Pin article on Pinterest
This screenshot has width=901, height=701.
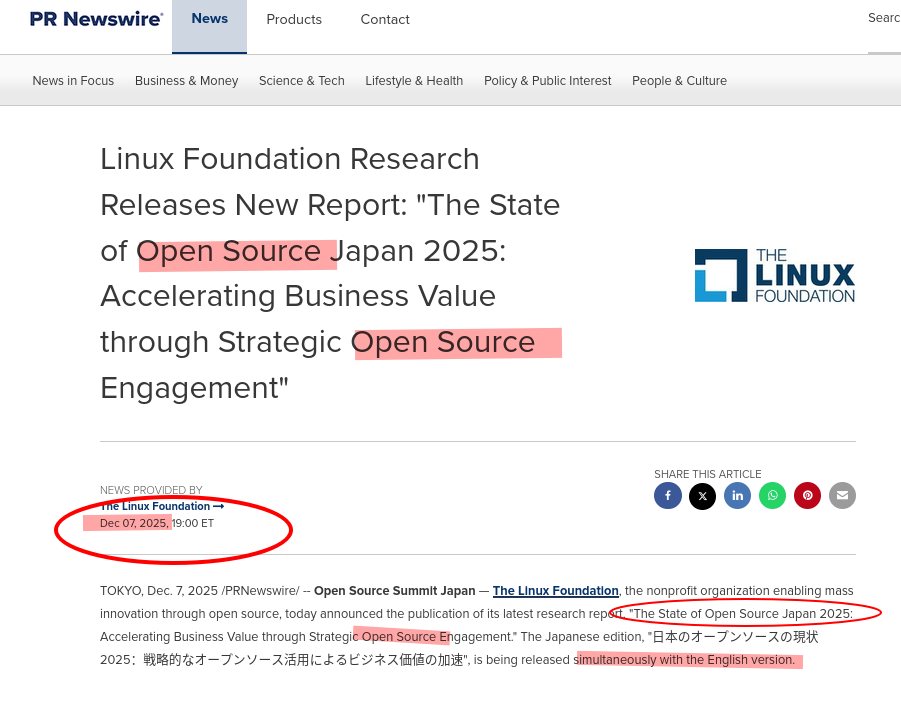pos(807,496)
